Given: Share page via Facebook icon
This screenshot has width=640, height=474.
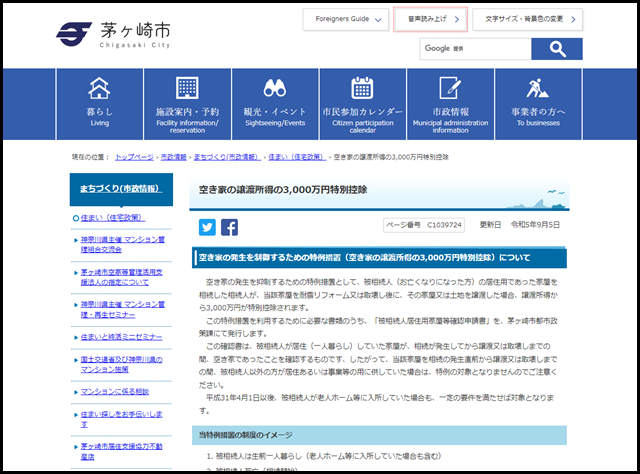Looking at the screenshot, I should pyautogui.click(x=229, y=226).
